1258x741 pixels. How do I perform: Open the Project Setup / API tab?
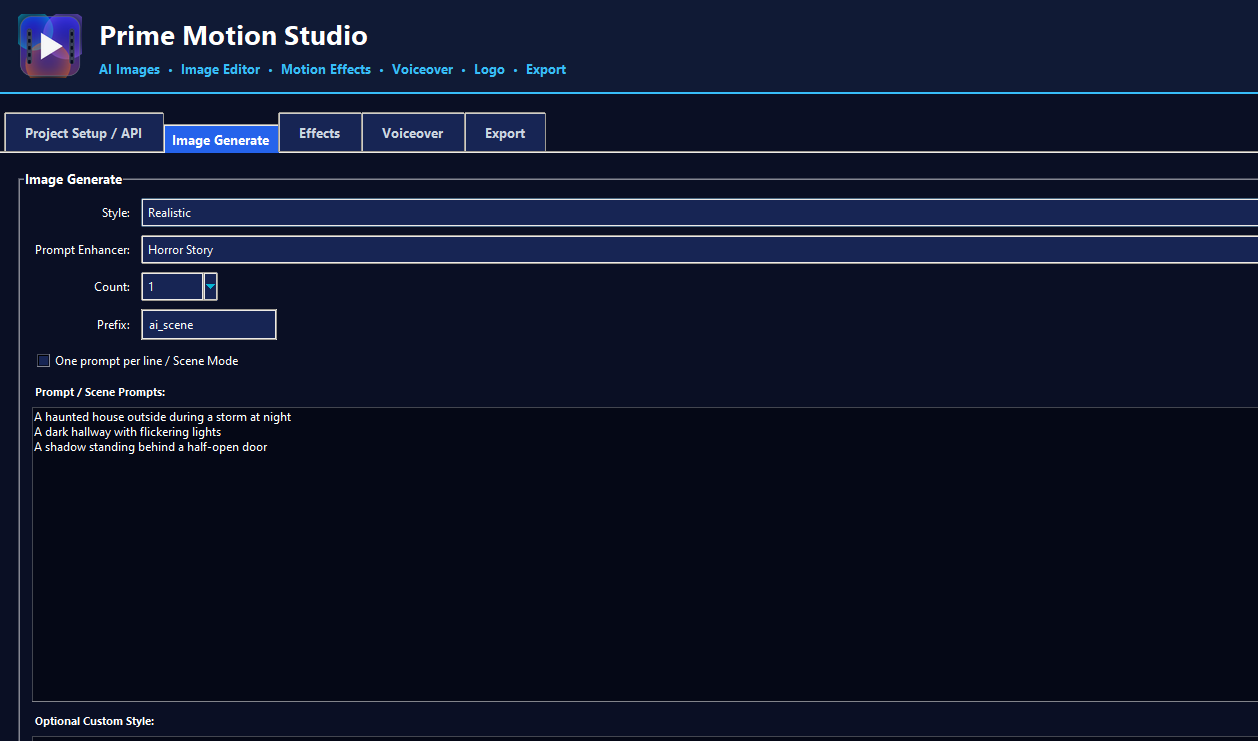click(84, 133)
